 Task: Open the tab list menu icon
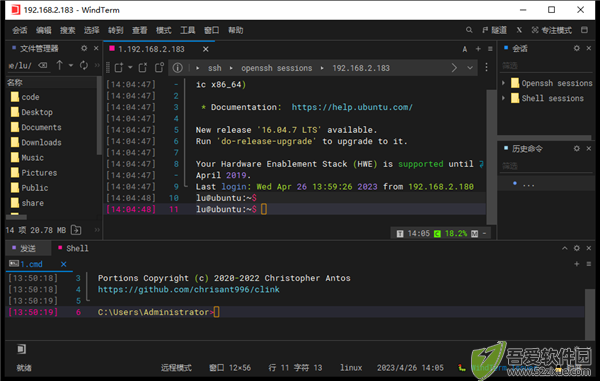coord(490,49)
